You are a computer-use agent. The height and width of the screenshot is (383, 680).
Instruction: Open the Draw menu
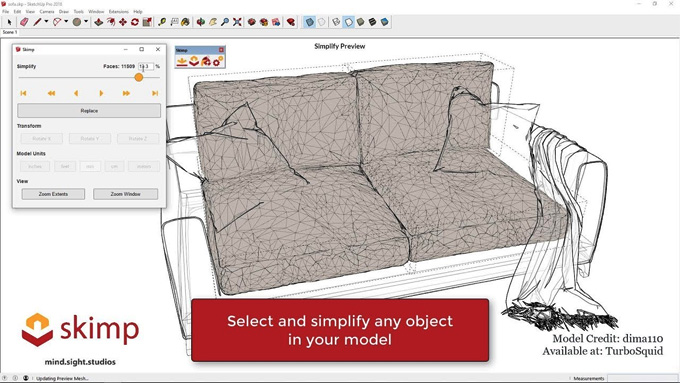(64, 12)
